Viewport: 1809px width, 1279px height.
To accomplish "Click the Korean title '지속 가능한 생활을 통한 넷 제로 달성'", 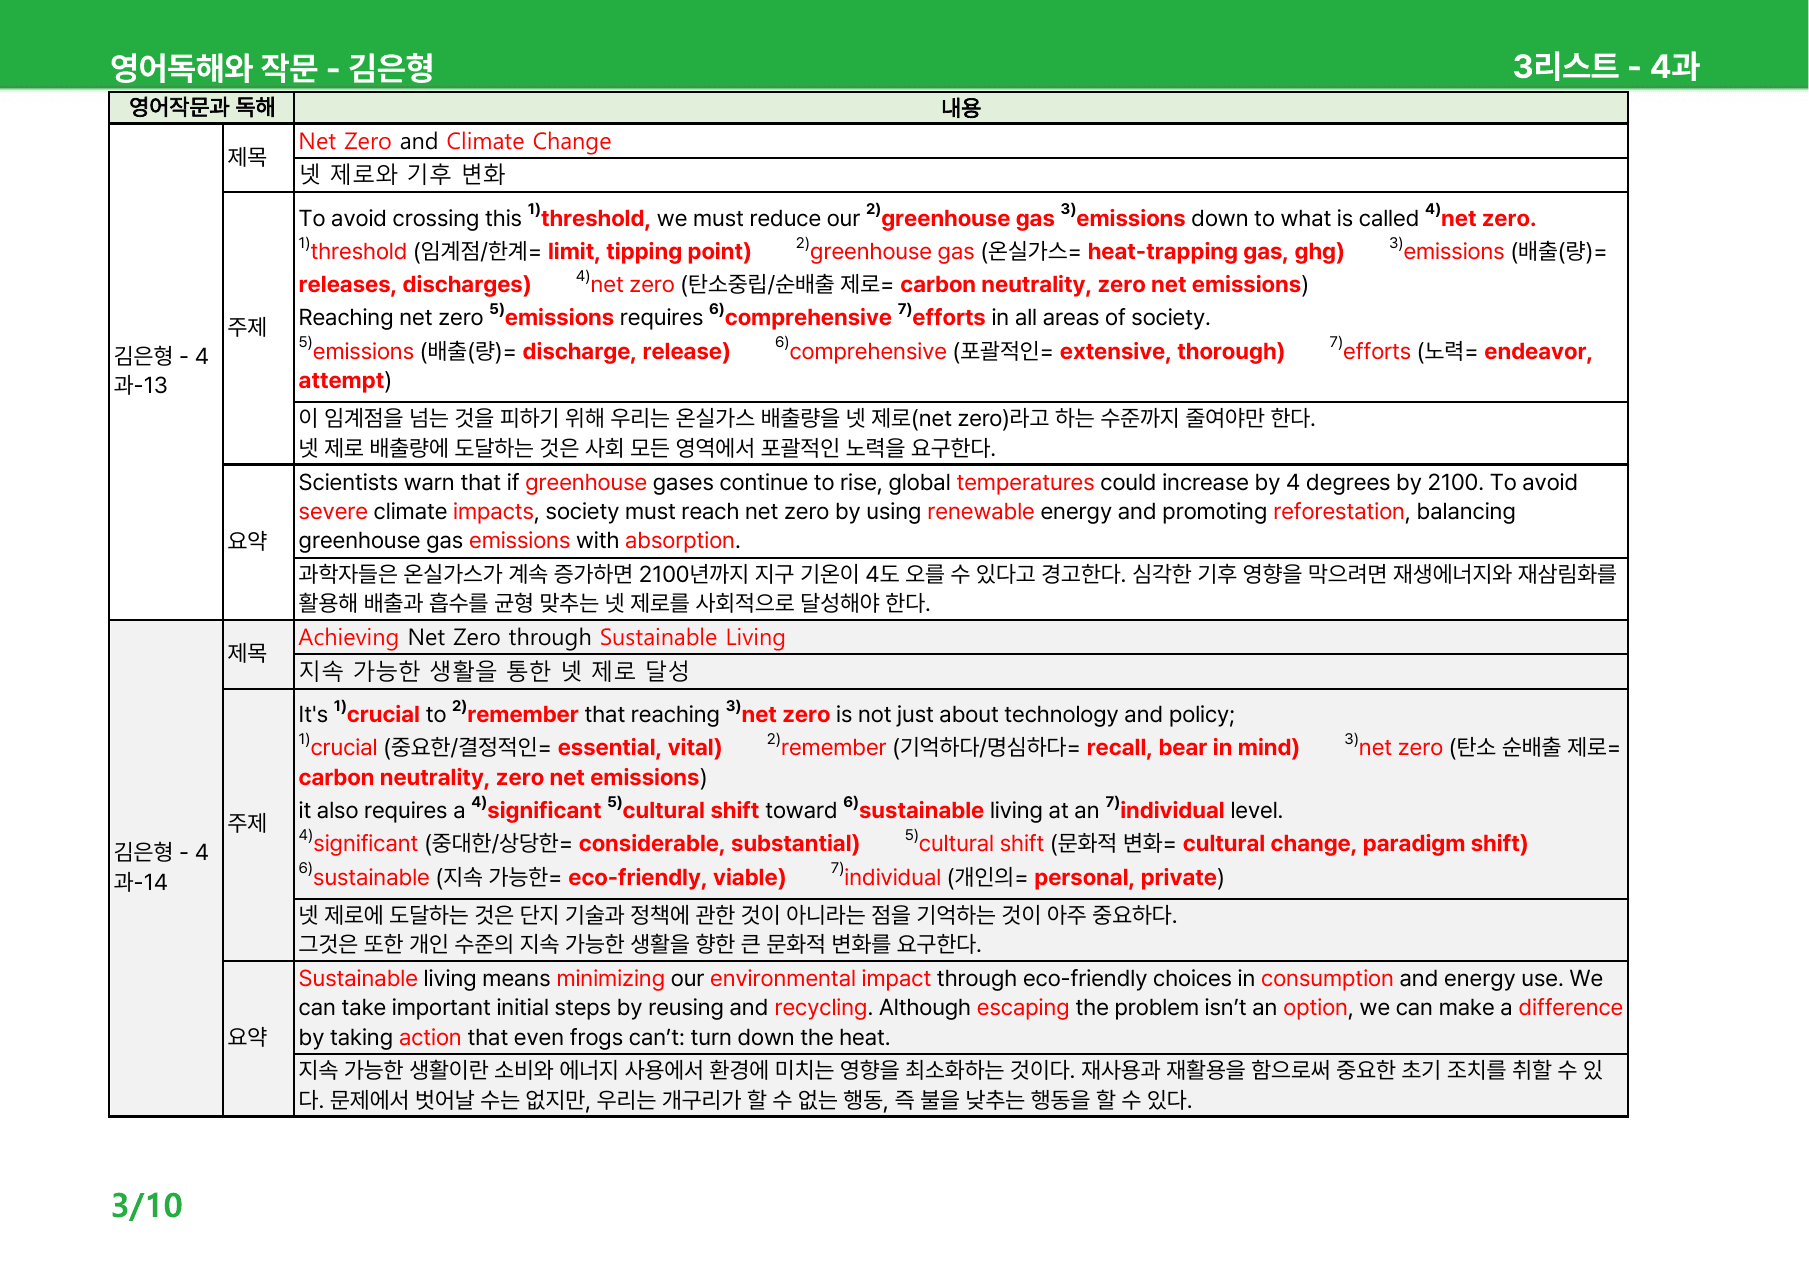I will (x=494, y=670).
